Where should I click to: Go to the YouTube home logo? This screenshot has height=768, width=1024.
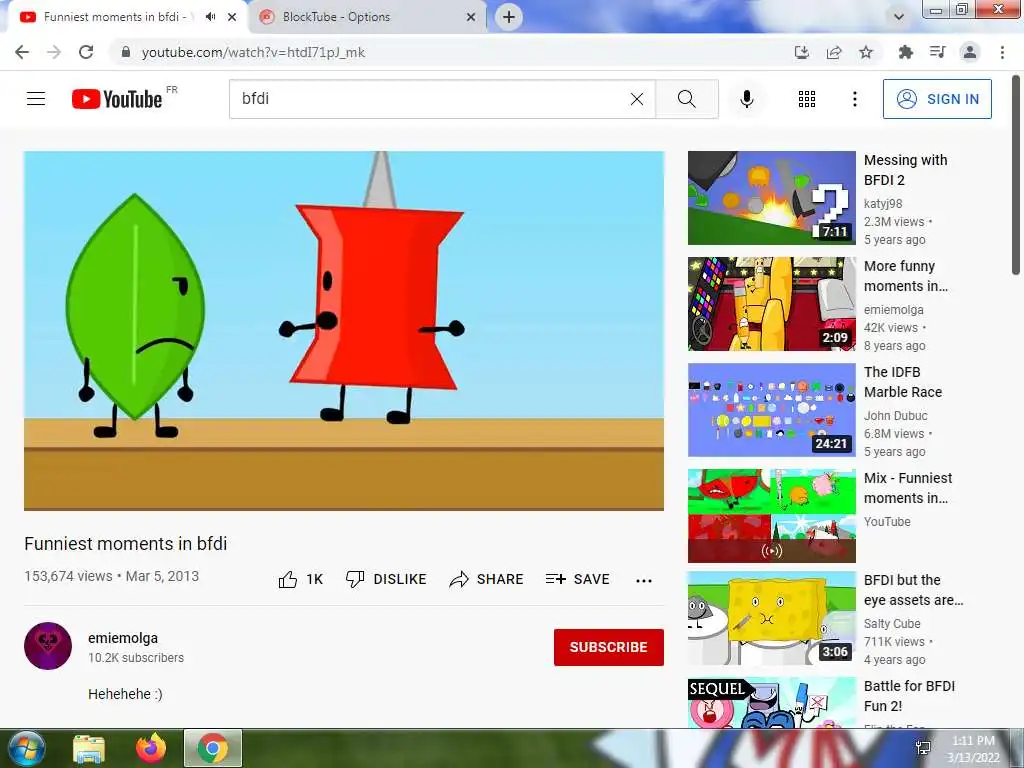[117, 99]
